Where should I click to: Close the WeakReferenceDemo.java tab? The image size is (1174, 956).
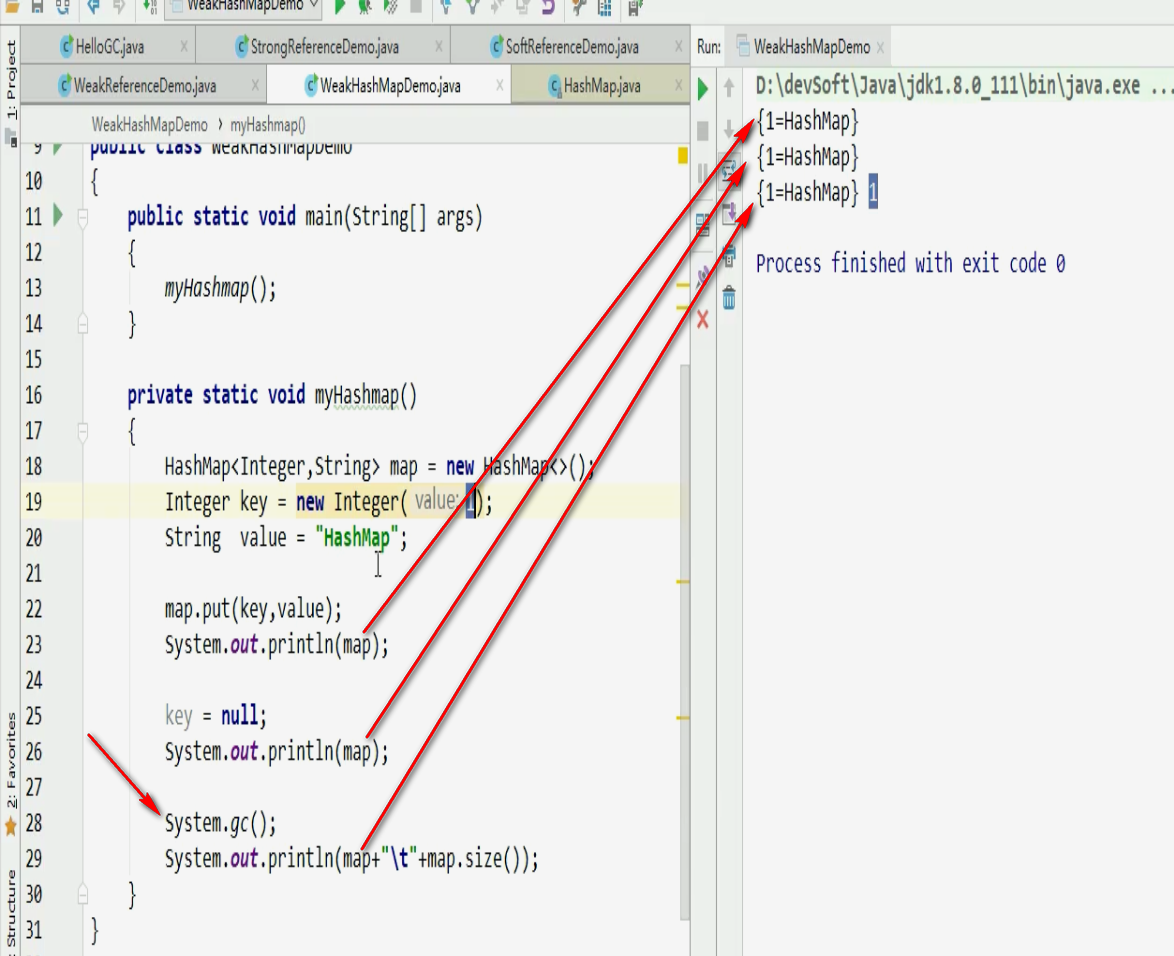(x=255, y=85)
